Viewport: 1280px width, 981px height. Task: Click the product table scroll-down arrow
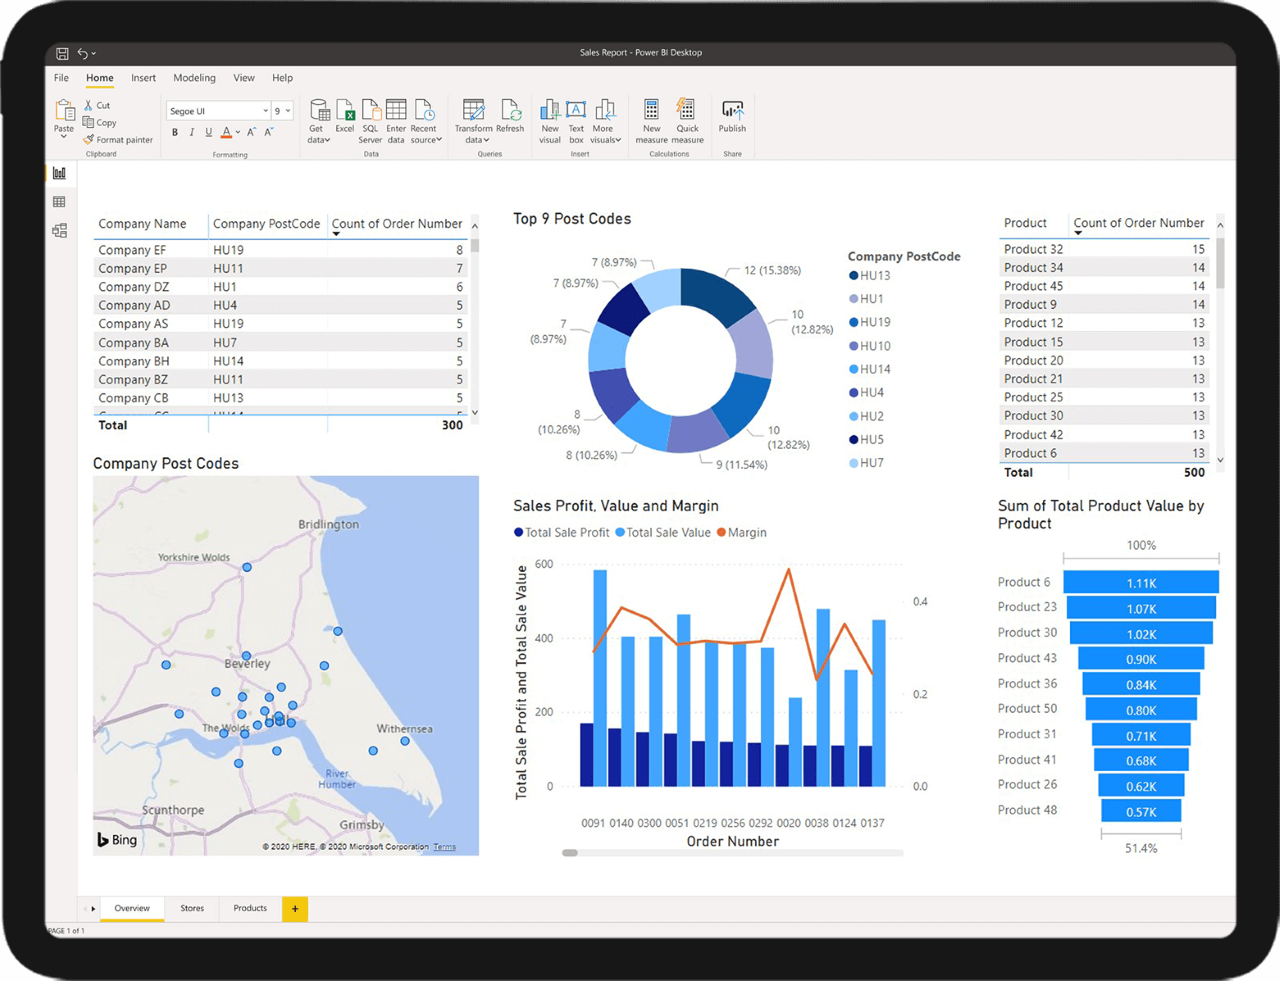coord(1220,460)
